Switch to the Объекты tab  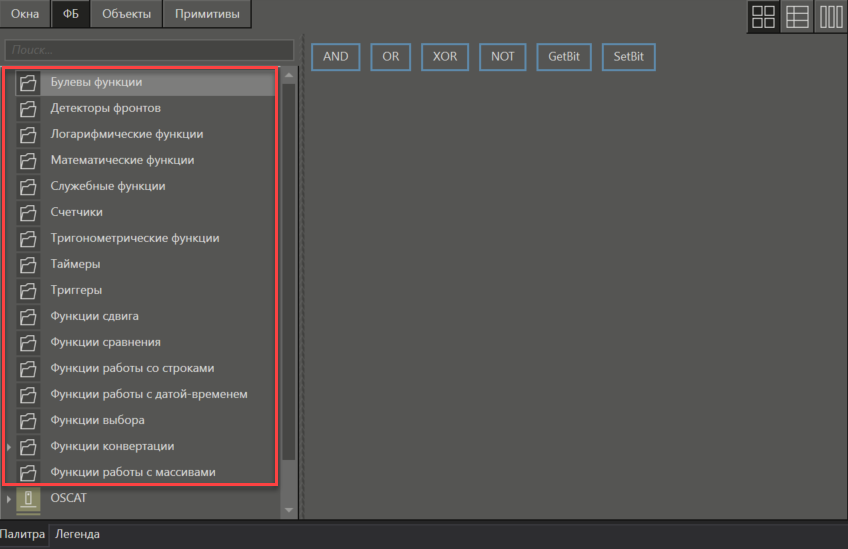point(127,14)
